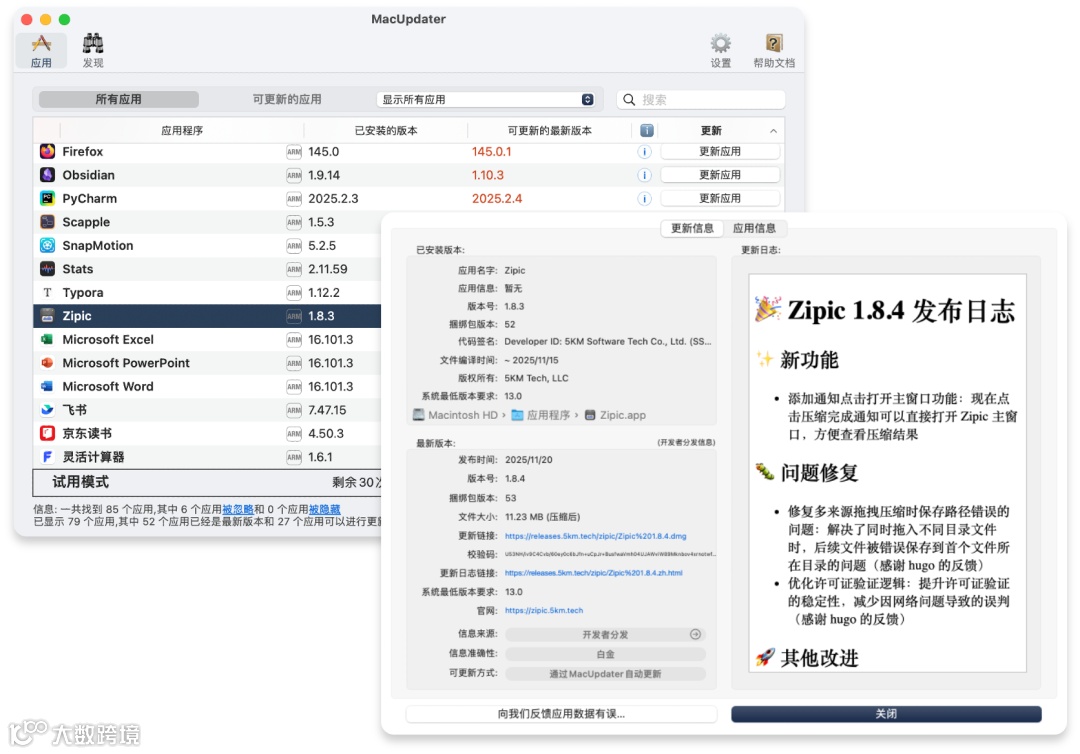Click 向我们反馈应用数据有误 button
The width and height of the screenshot is (1080, 754).
[x=561, y=714]
